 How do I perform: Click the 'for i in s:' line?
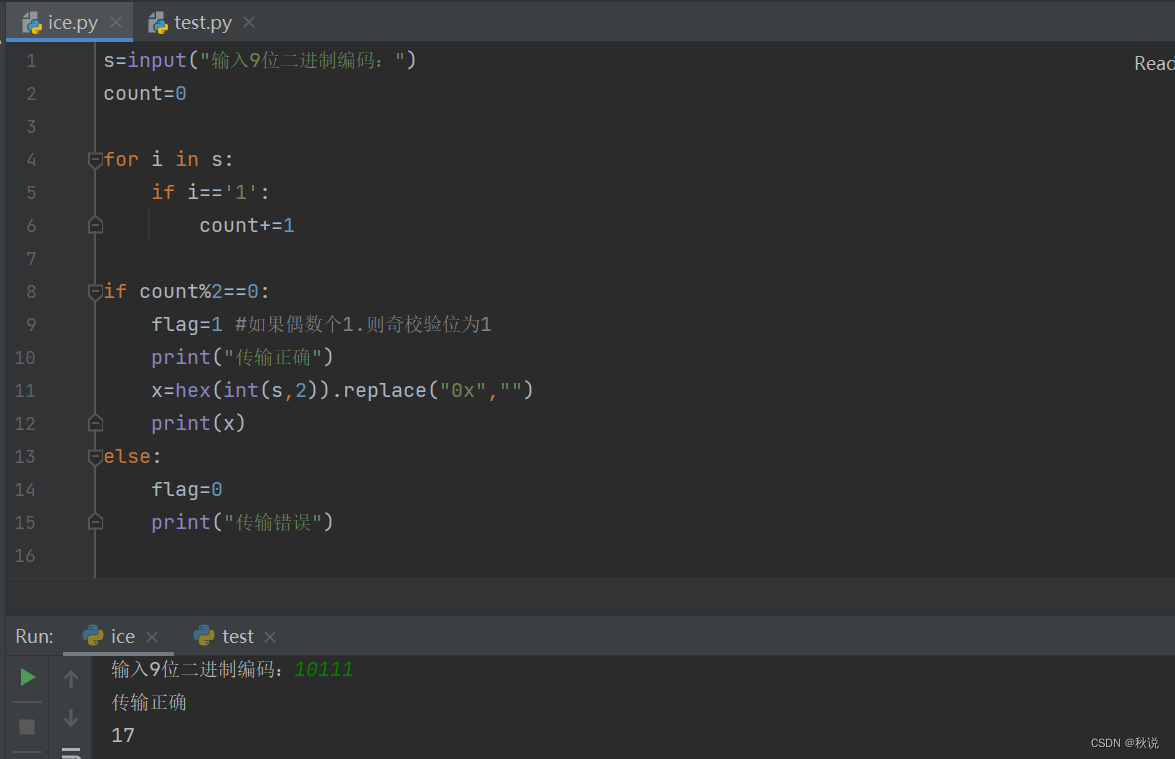point(168,159)
